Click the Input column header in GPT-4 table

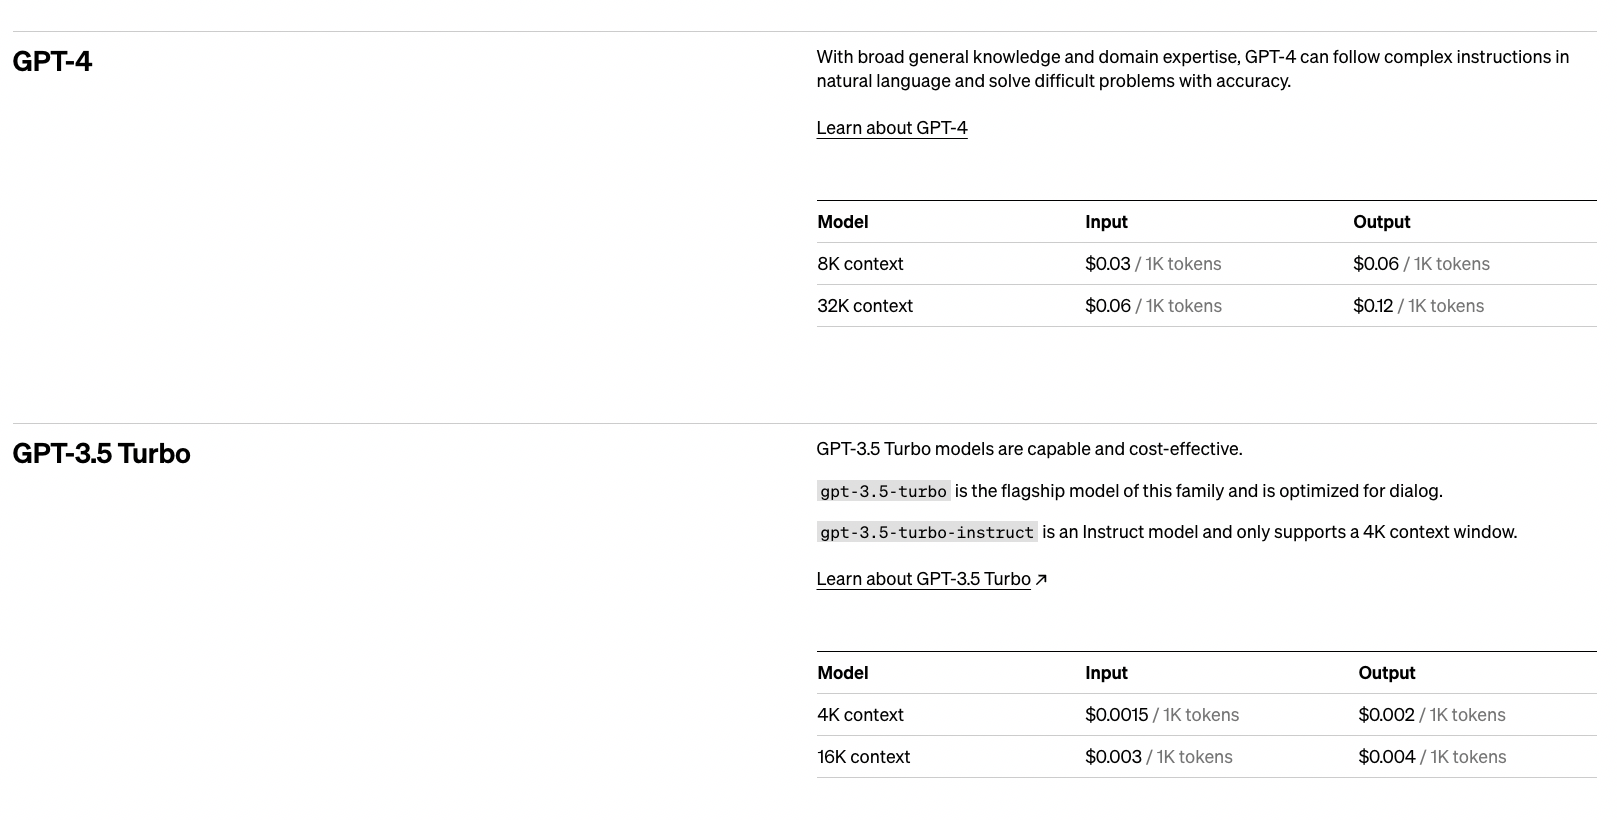pyautogui.click(x=1106, y=222)
